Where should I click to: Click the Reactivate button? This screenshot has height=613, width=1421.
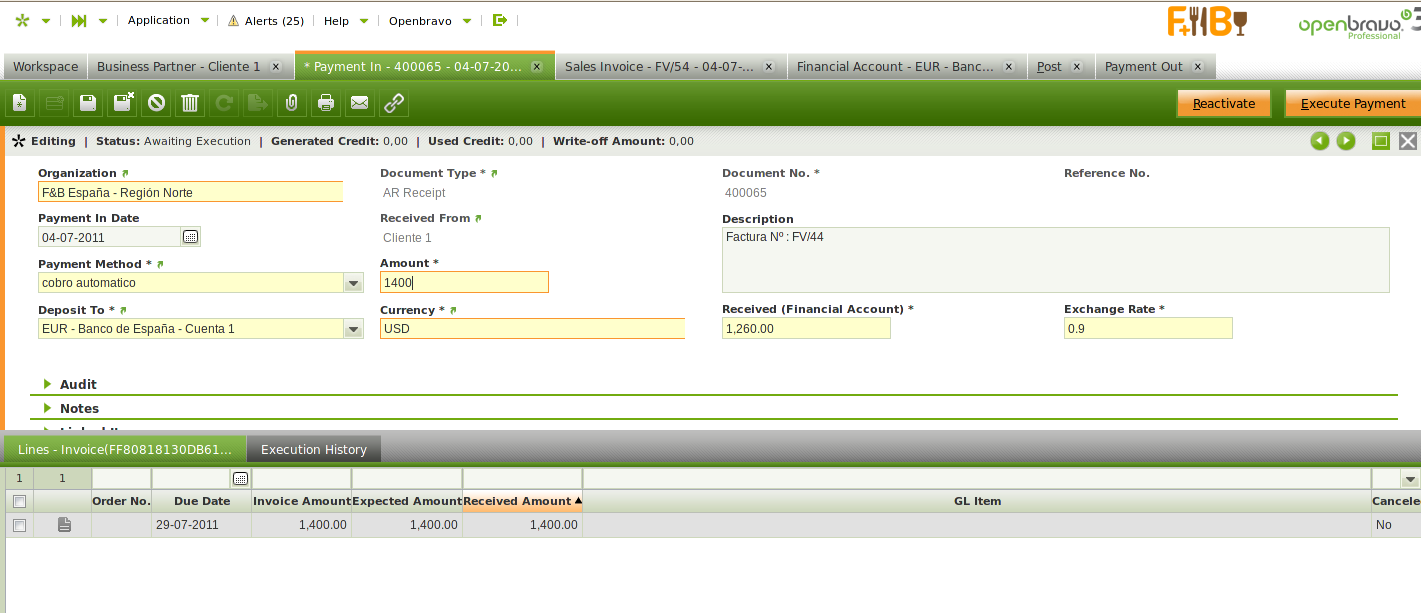1223,103
